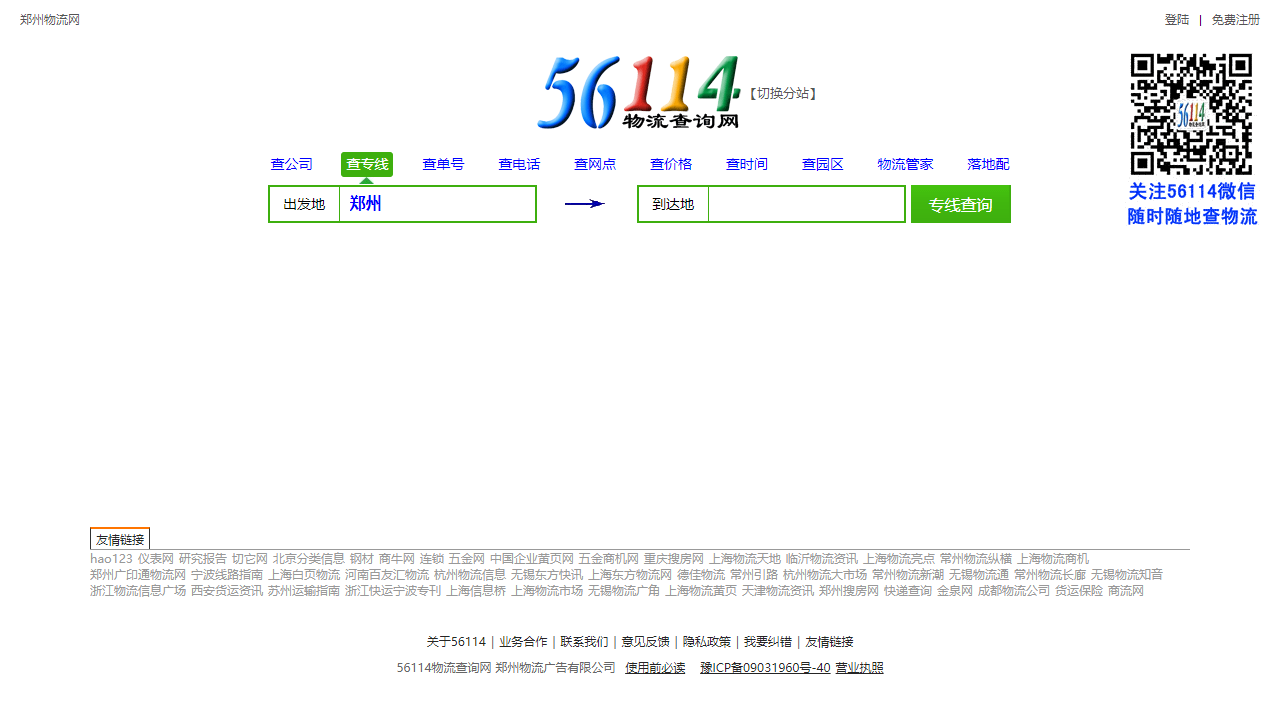Click the 我要纠错 footer link

click(768, 642)
